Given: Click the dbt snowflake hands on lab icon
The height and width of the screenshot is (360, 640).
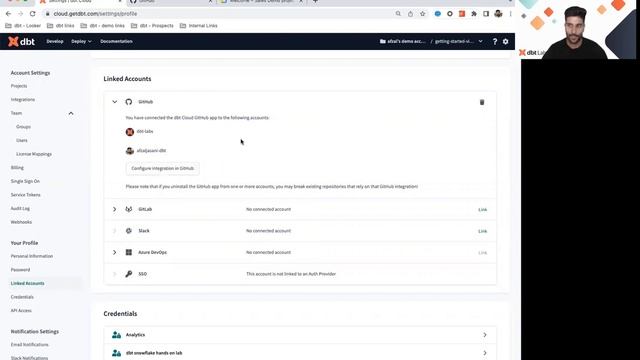Looking at the screenshot, I should pos(116,353).
